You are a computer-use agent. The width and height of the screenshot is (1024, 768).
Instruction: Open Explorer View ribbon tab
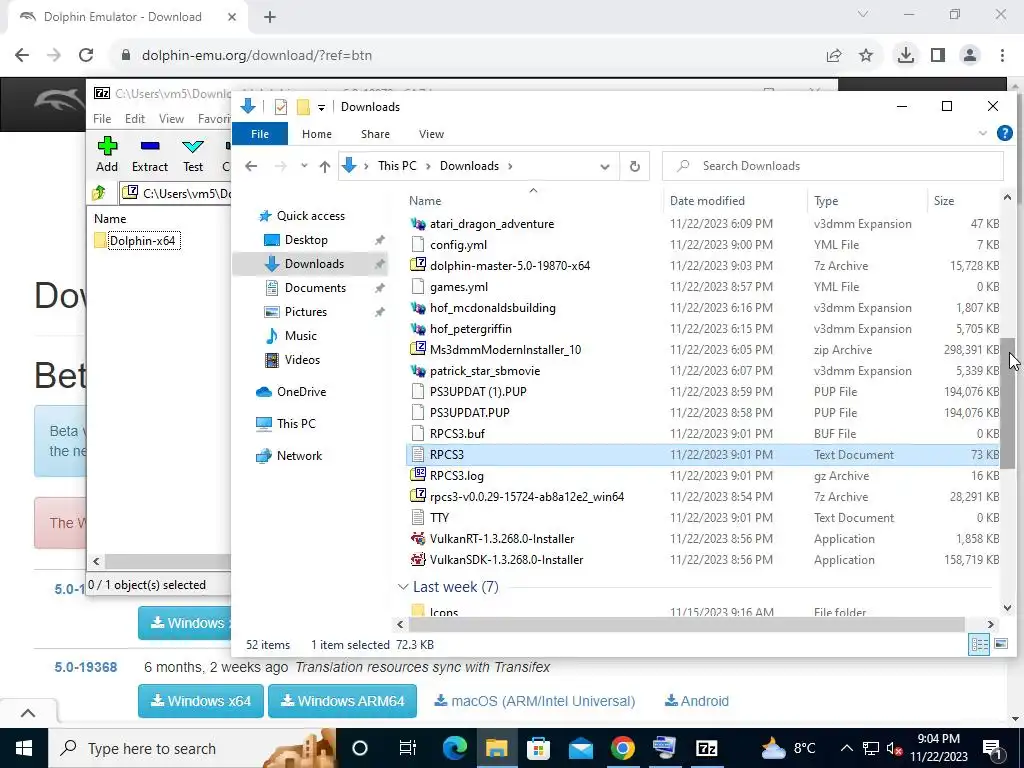pos(431,134)
